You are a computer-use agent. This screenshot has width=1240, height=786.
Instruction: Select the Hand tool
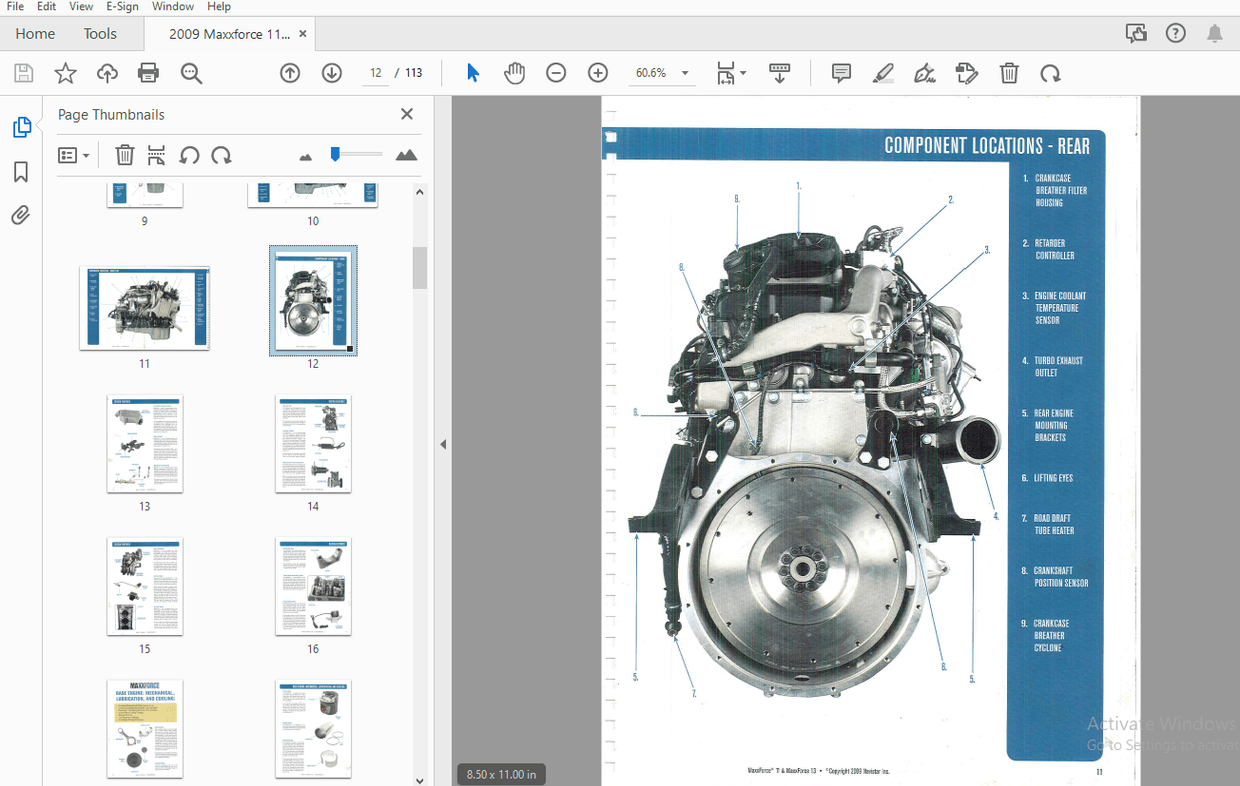point(514,72)
